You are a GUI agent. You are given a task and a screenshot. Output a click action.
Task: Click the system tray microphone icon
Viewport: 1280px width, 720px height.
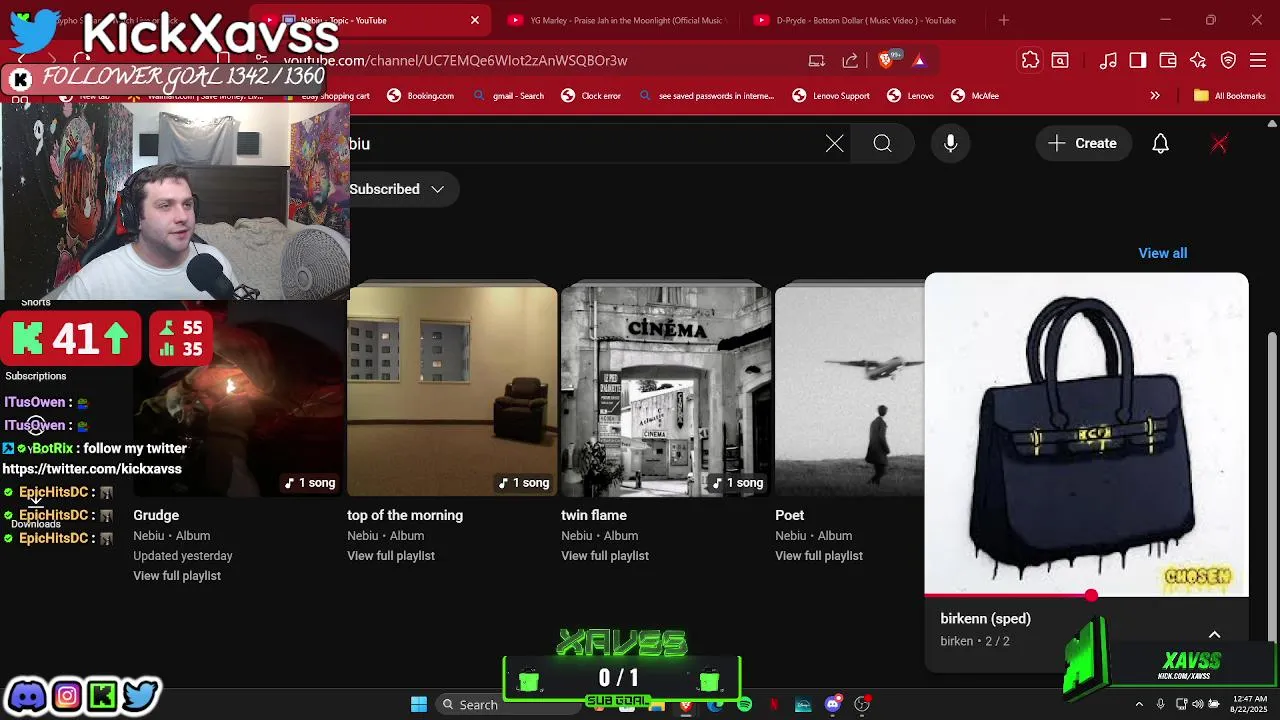point(1161,704)
